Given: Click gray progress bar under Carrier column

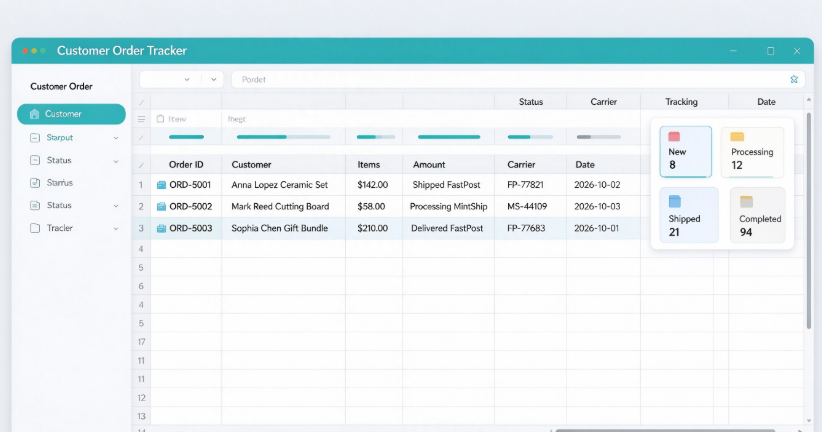Looking at the screenshot, I should point(599,137).
